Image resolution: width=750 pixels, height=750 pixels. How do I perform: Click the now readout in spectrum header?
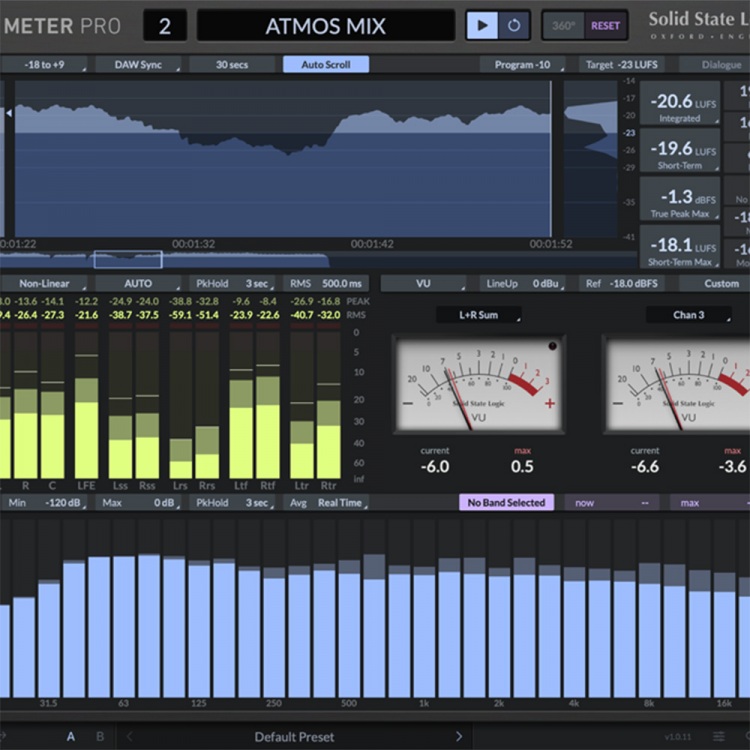coord(612,503)
